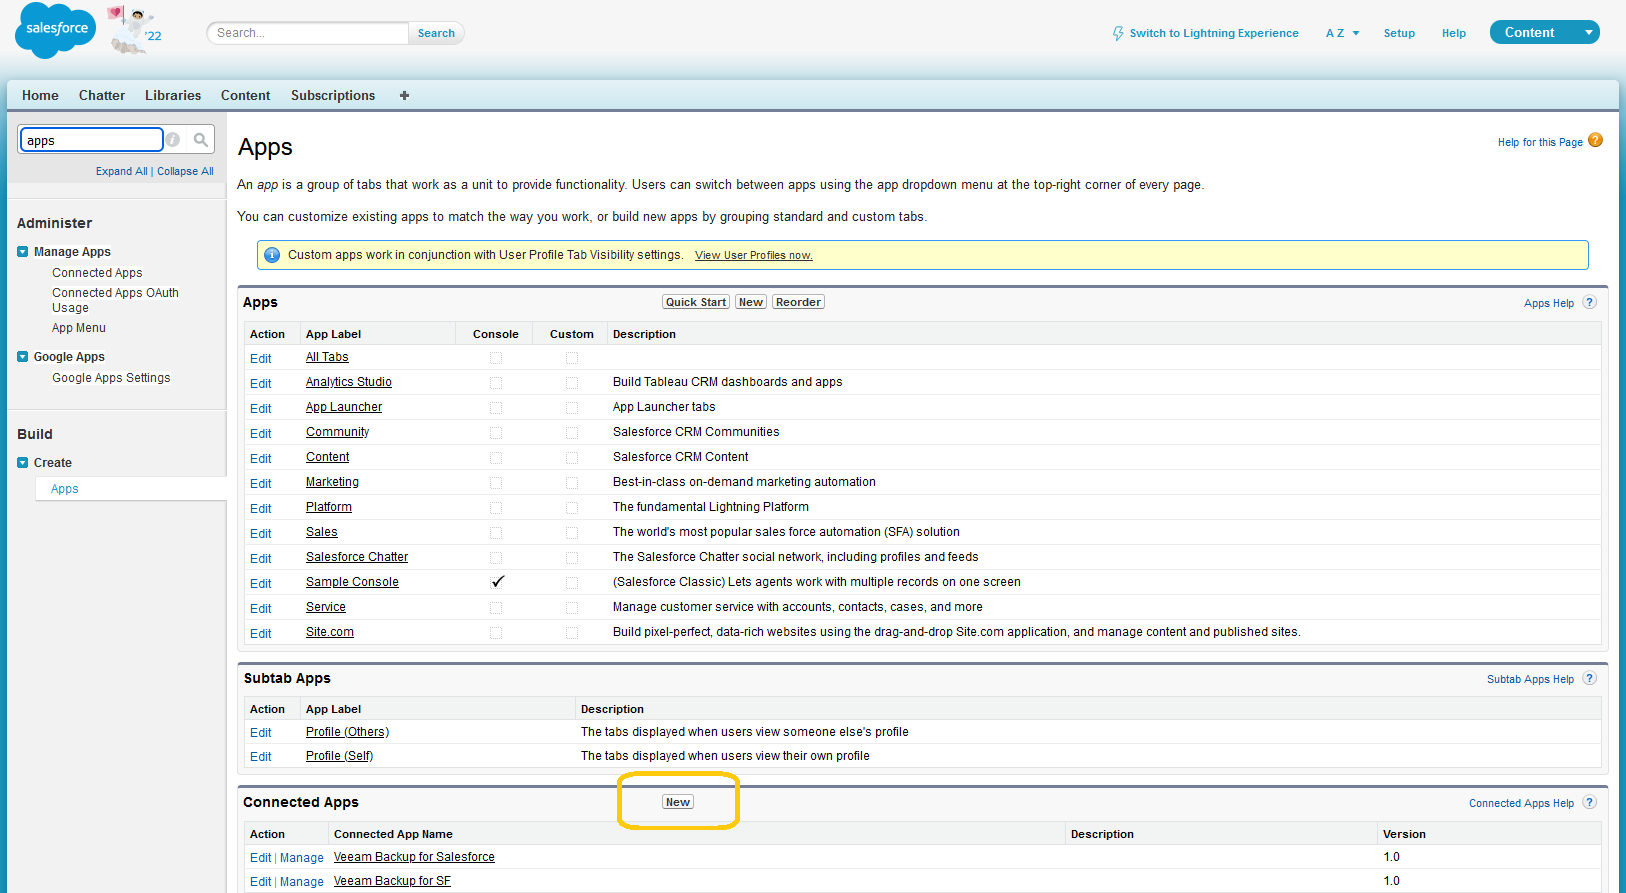1626x893 pixels.
Task: Click Edit for Profile (Self) row
Action: 261,757
